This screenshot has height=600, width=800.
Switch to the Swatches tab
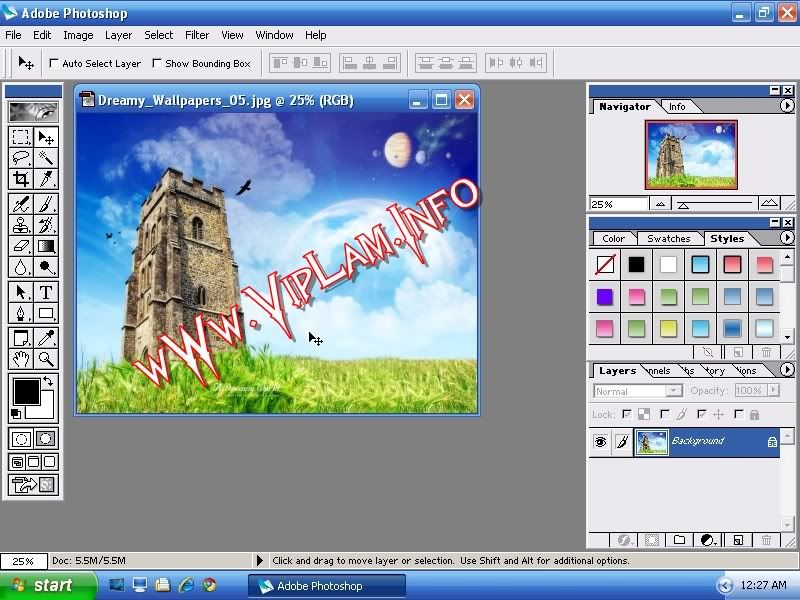(668, 239)
